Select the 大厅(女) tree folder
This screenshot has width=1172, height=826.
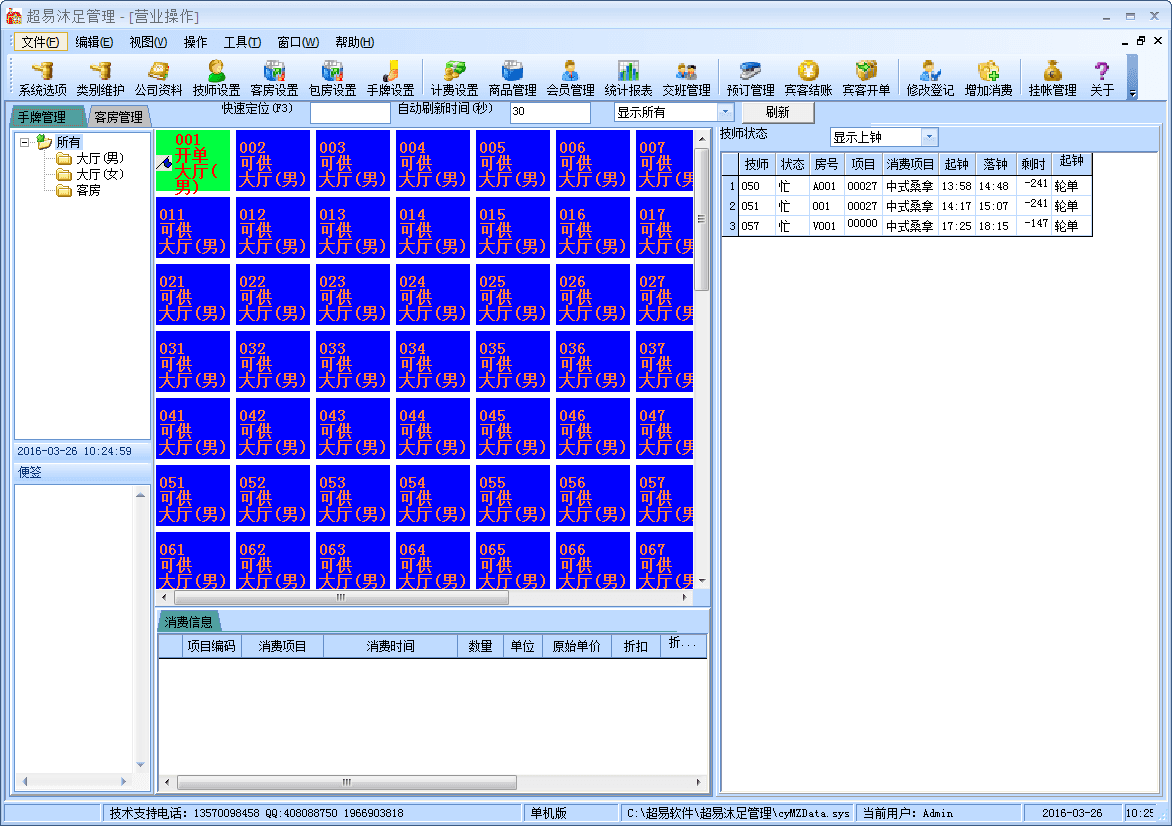pyautogui.click(x=99, y=174)
